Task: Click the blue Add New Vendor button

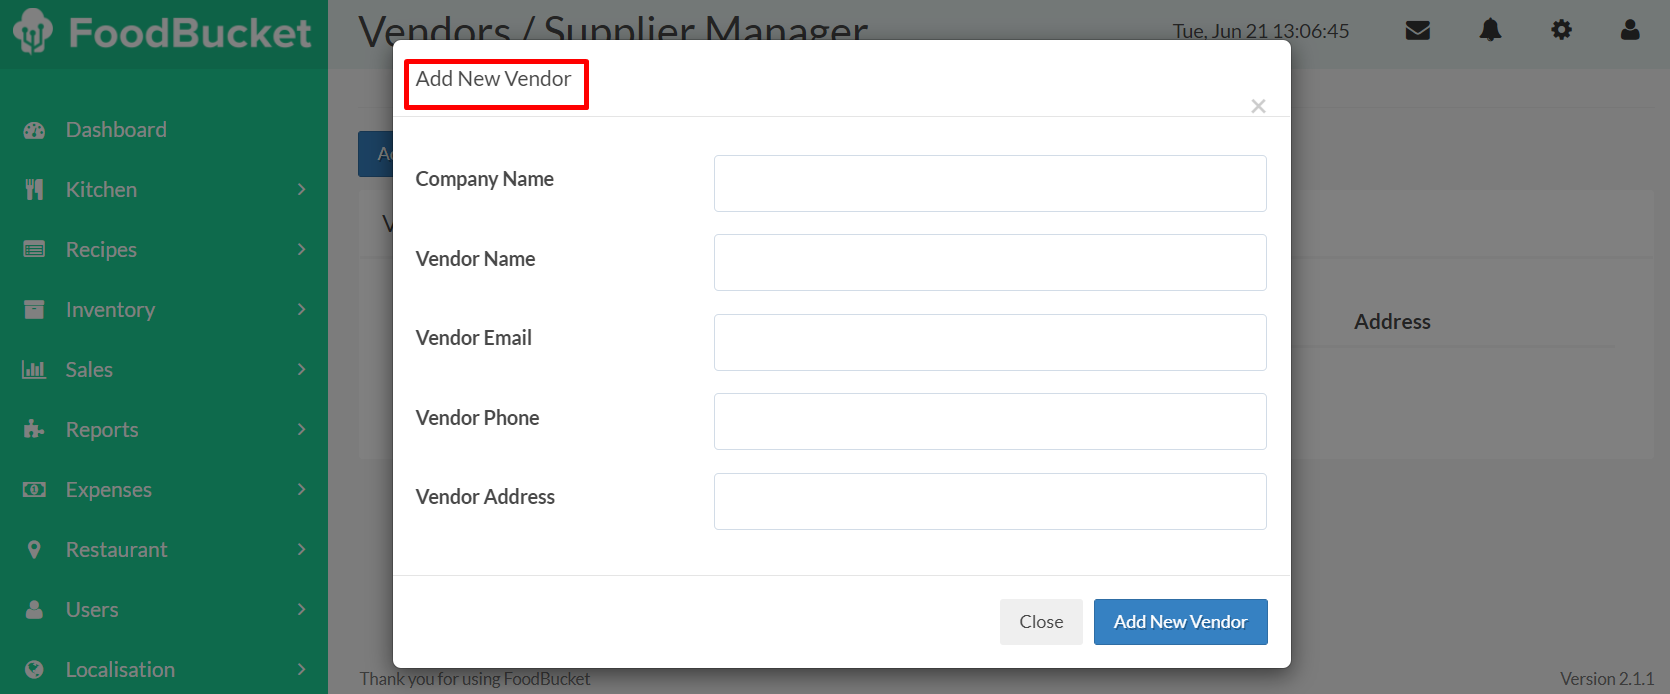Action: tap(1180, 622)
